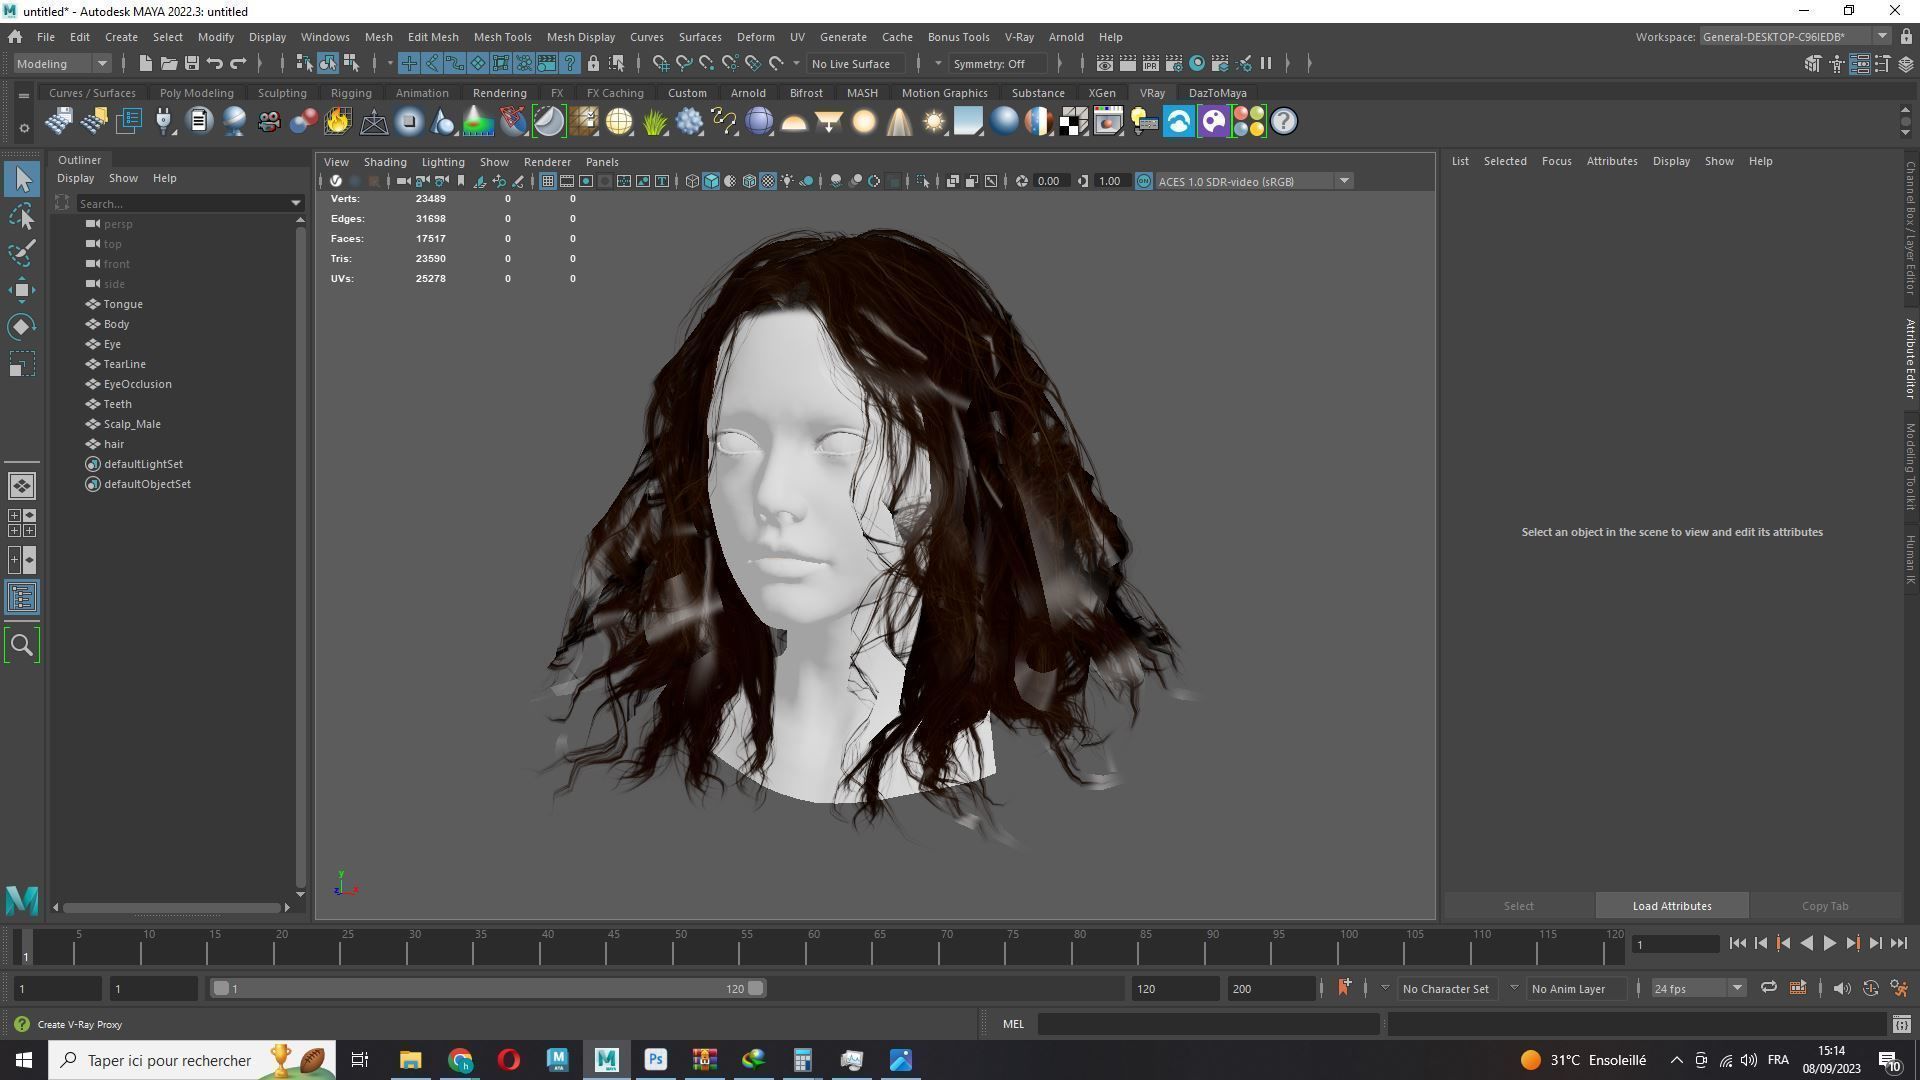Click the V-Ray sun light shelf icon
Image resolution: width=1920 pixels, height=1080 pixels.
(x=934, y=122)
